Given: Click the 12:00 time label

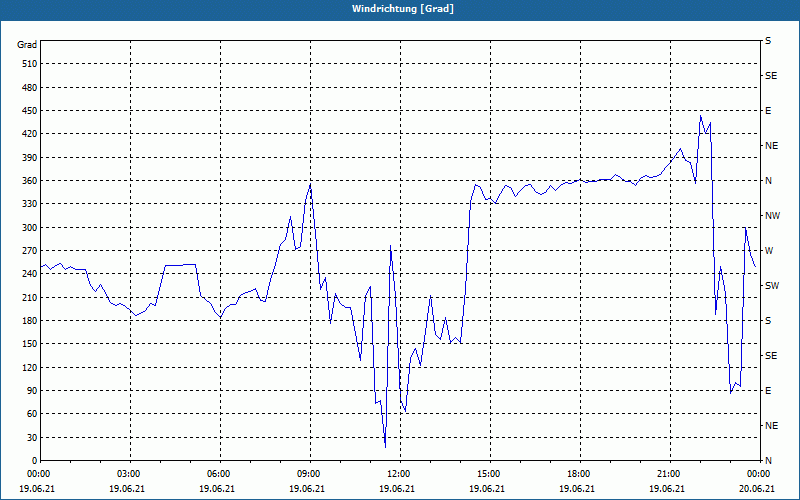Looking at the screenshot, I should (x=396, y=474).
